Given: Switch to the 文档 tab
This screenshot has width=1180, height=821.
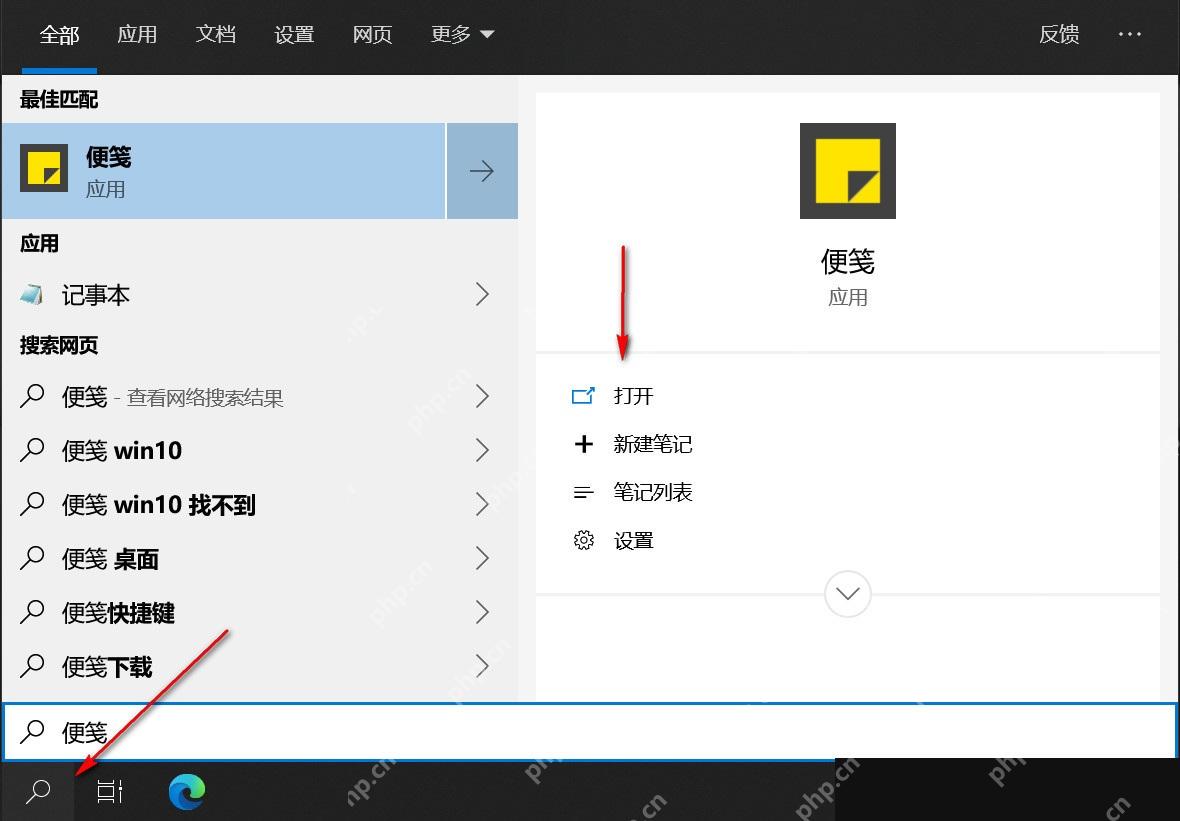Looking at the screenshot, I should pyautogui.click(x=216, y=35).
